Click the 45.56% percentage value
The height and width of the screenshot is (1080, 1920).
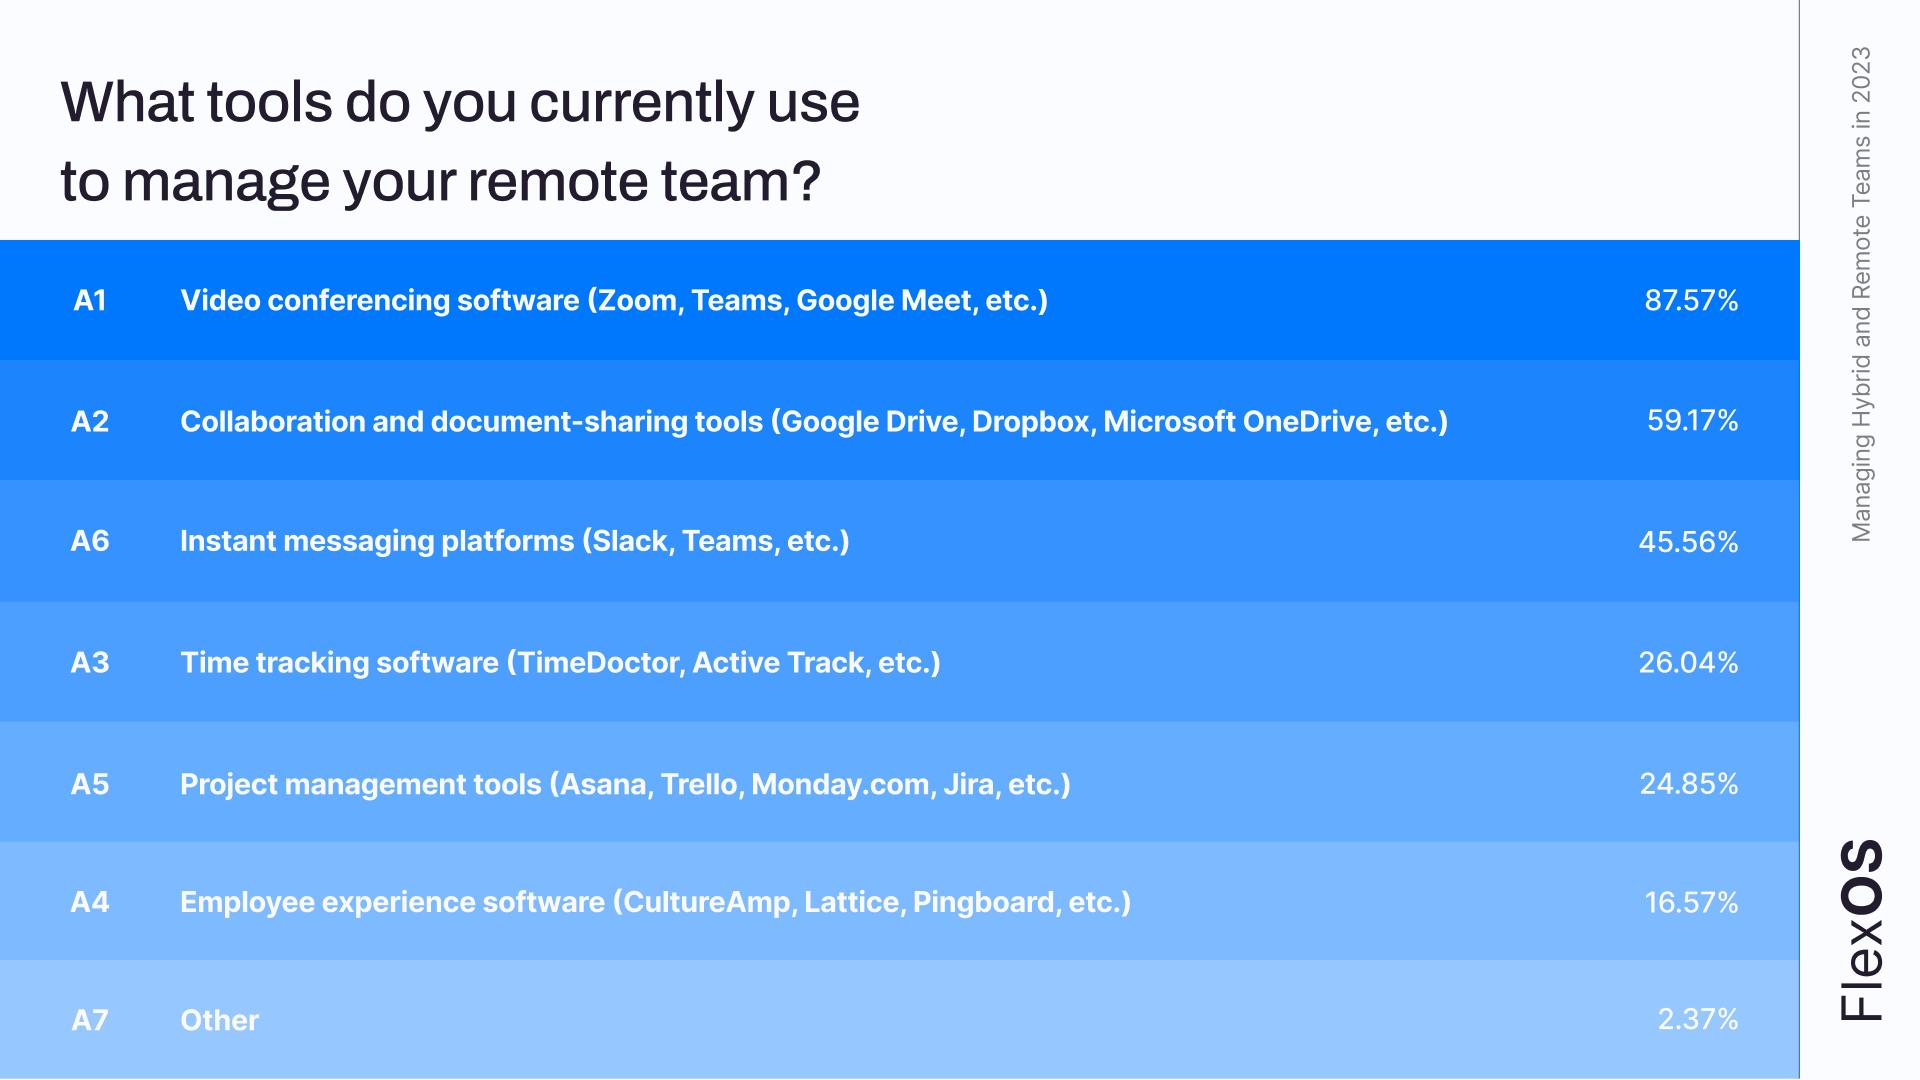click(1688, 542)
